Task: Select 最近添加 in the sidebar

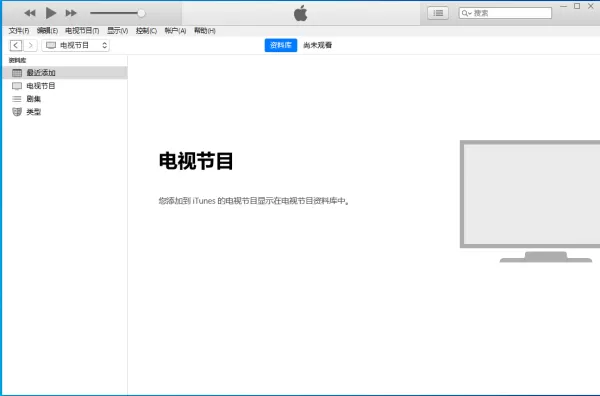Action: (x=65, y=73)
